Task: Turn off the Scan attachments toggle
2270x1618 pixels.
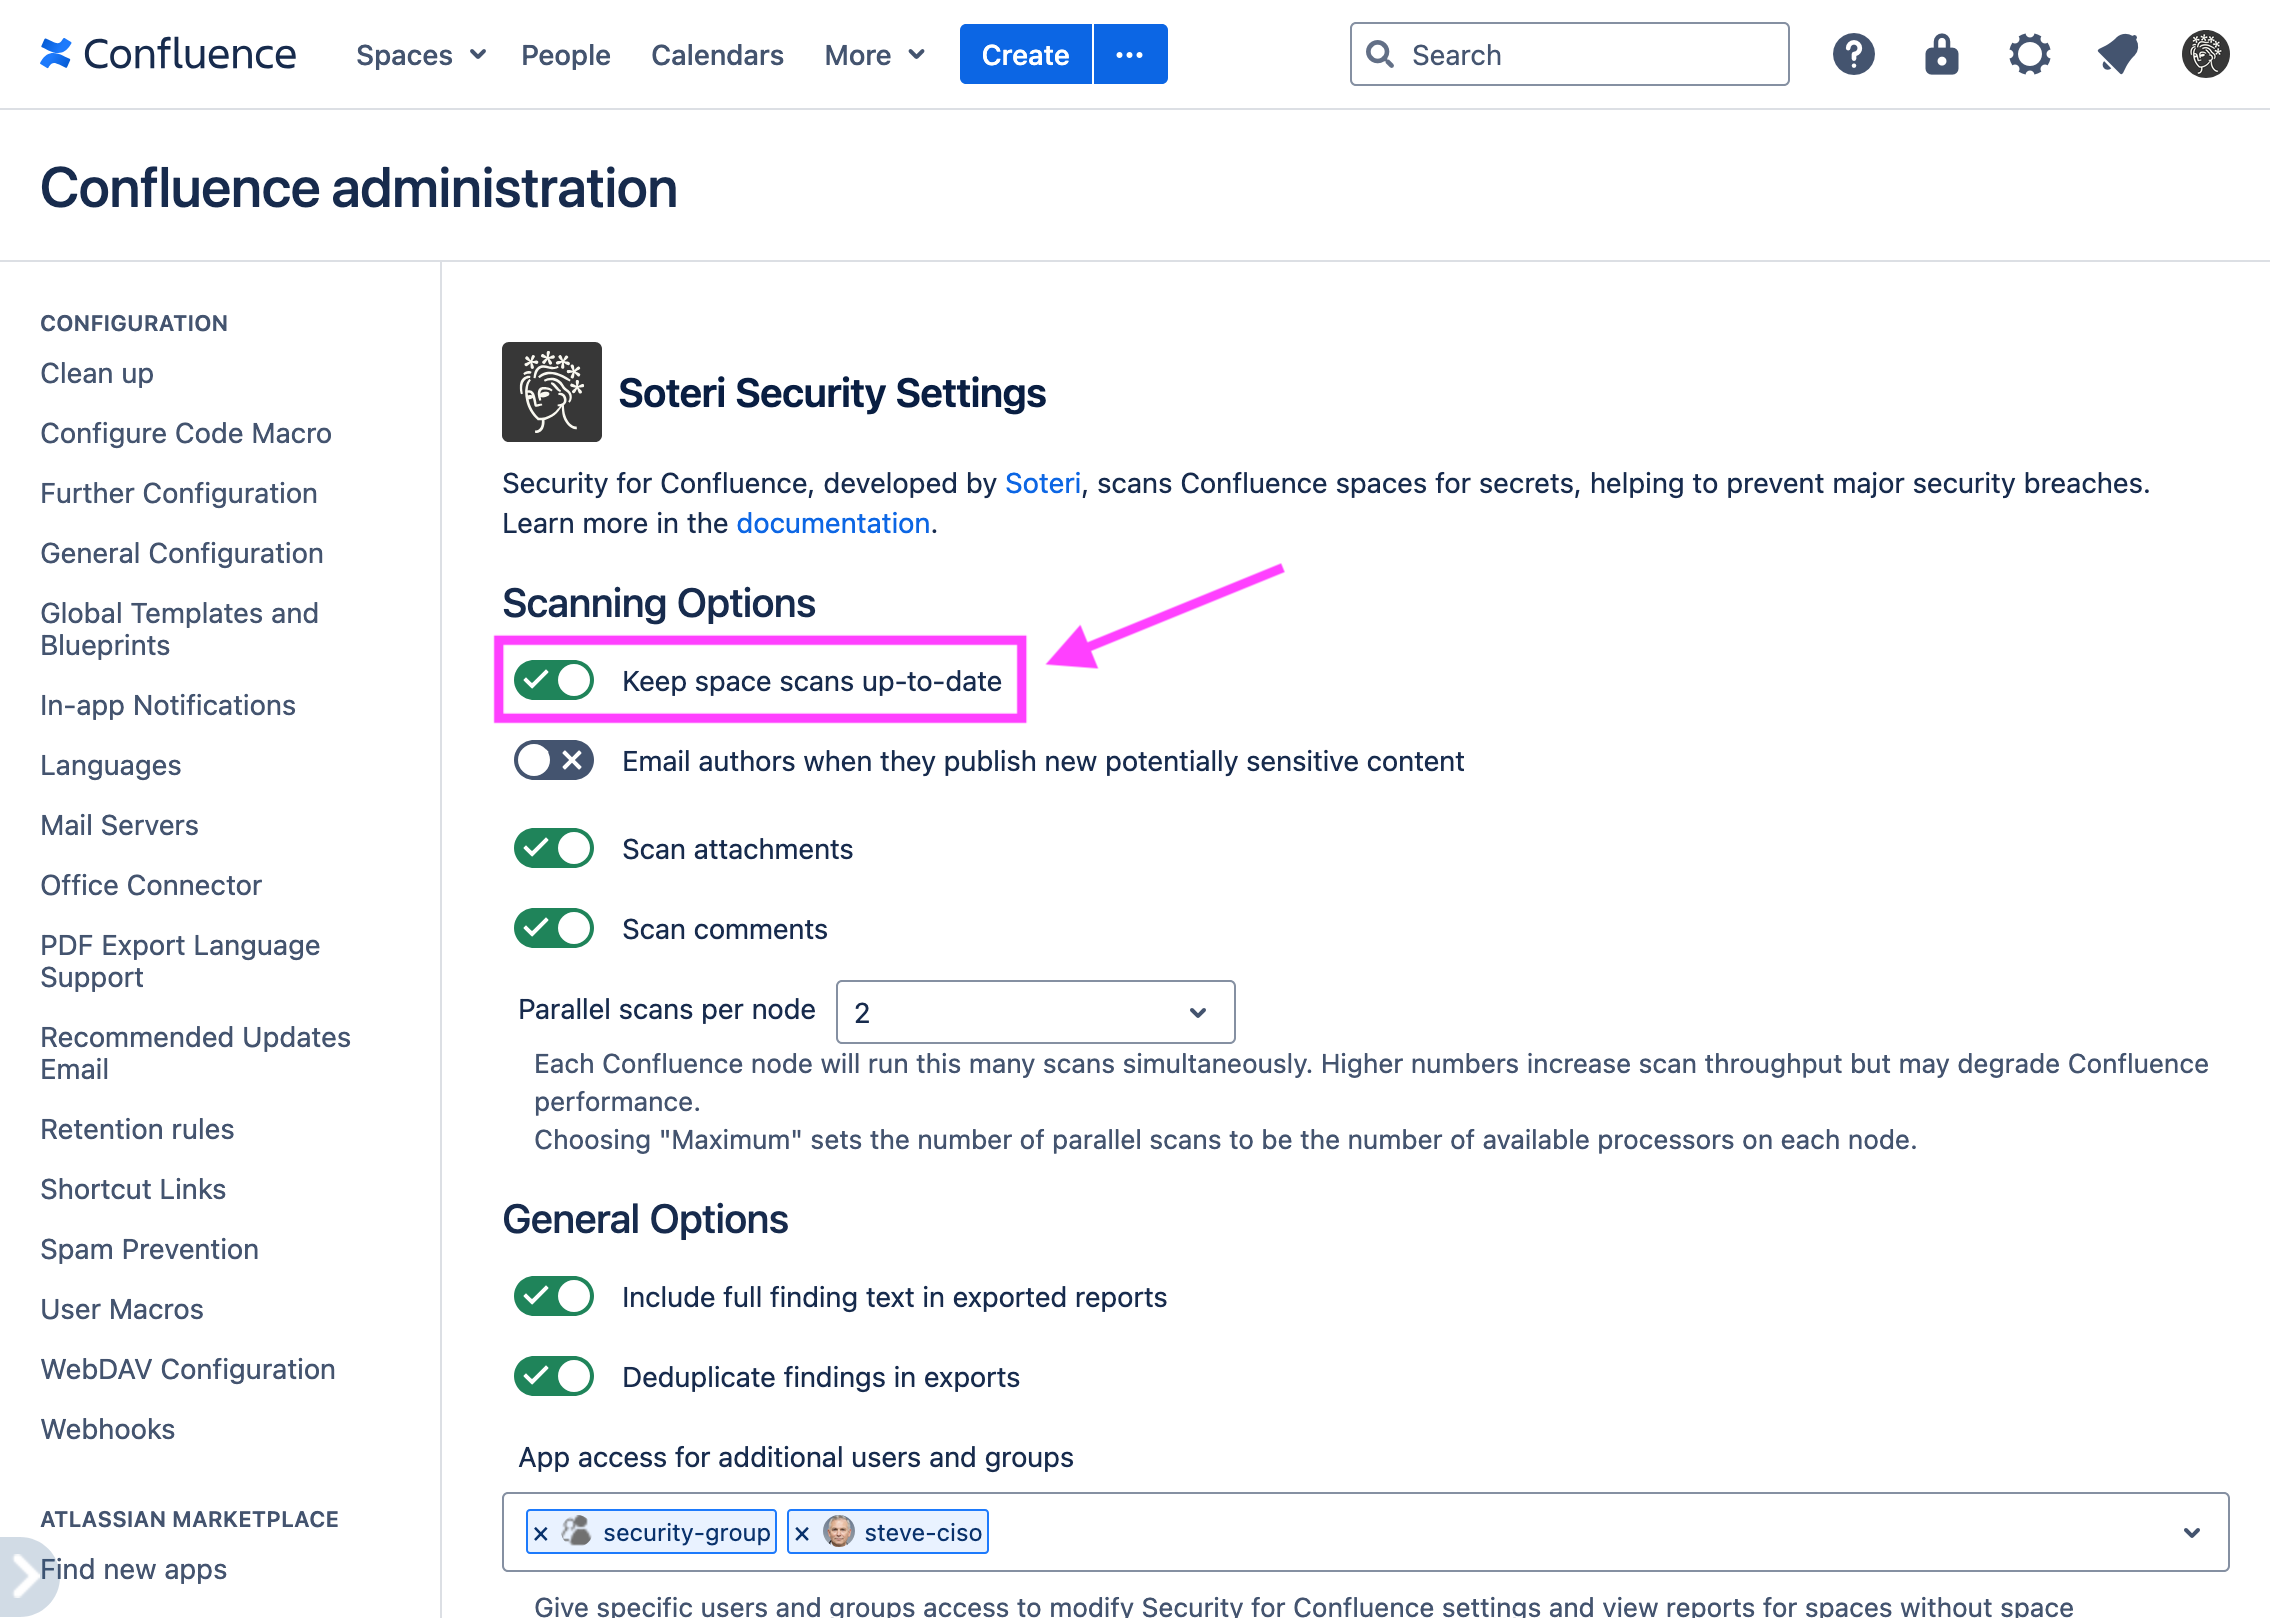Action: tap(553, 848)
